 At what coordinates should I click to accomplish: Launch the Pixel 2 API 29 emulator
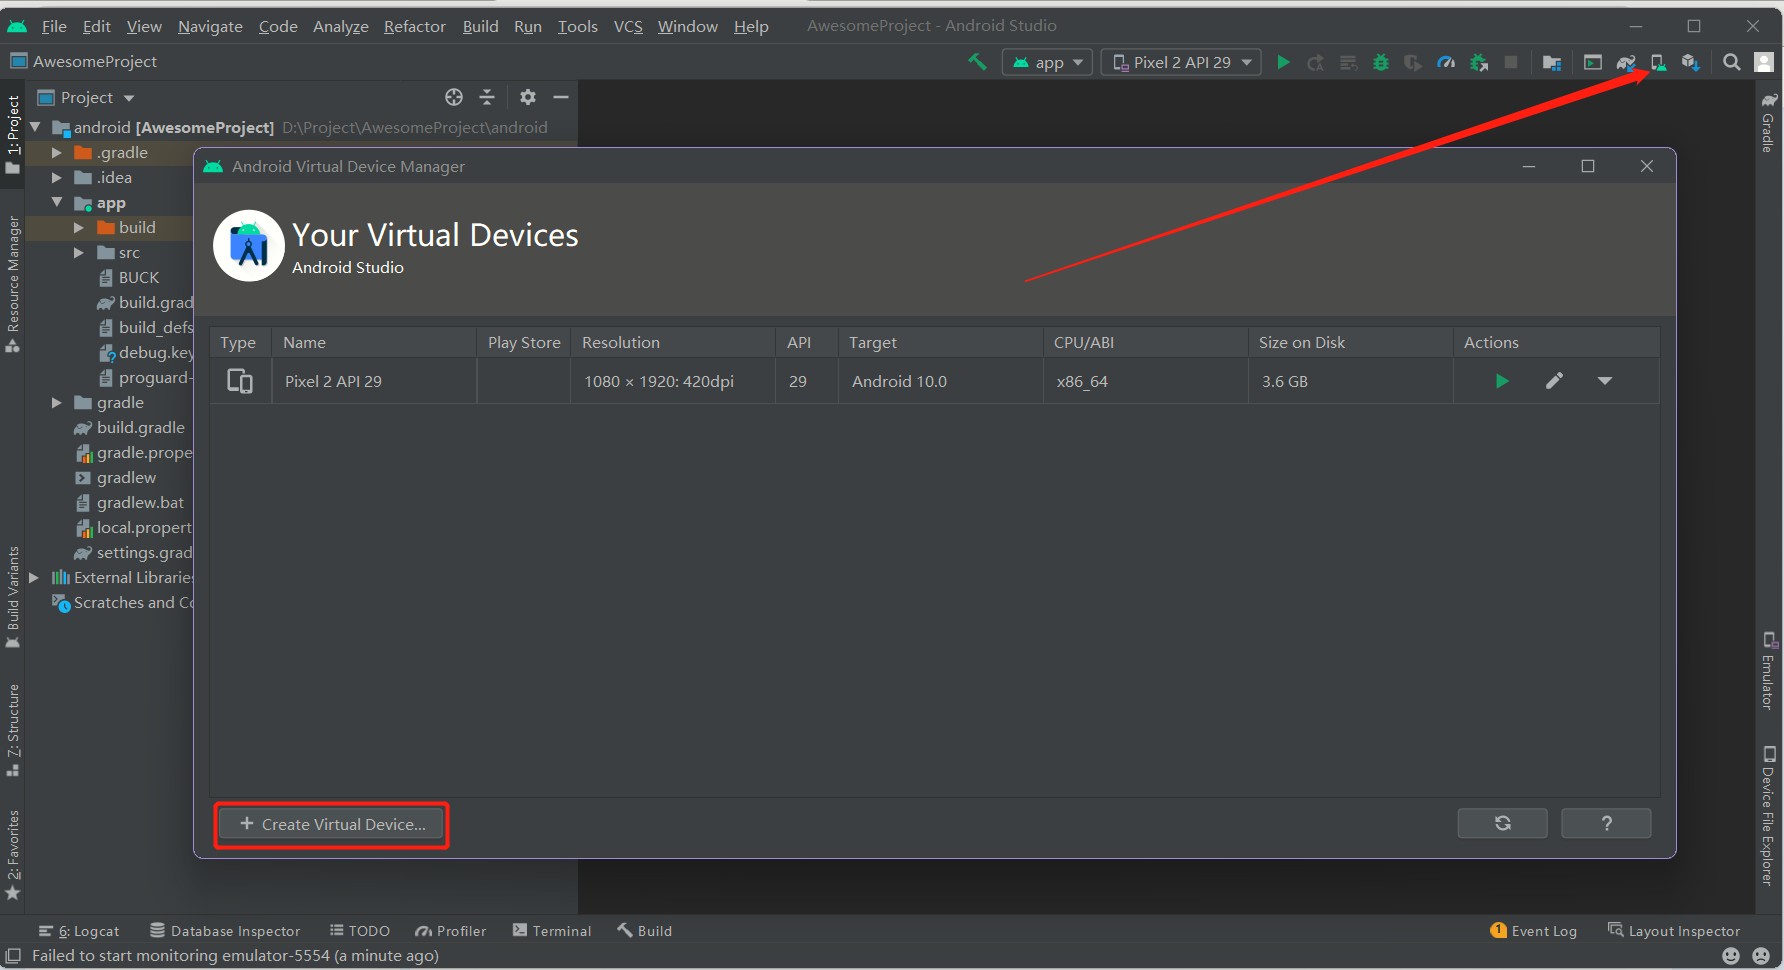coord(1501,381)
